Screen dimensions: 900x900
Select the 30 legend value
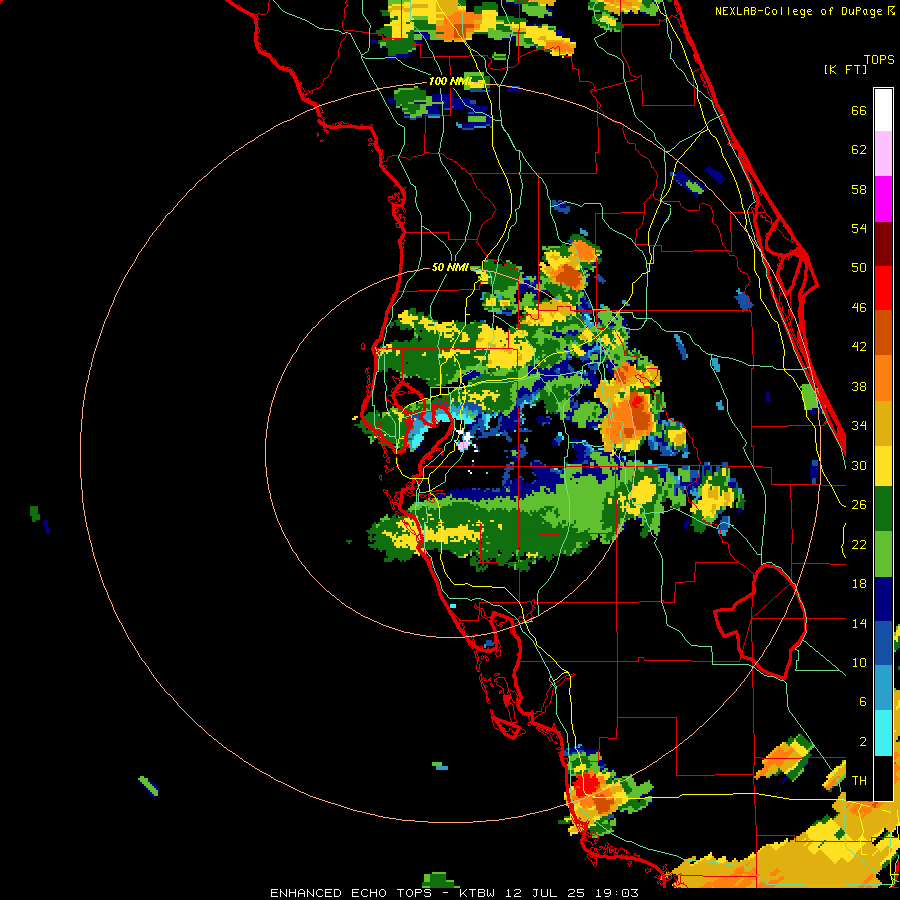tap(859, 465)
